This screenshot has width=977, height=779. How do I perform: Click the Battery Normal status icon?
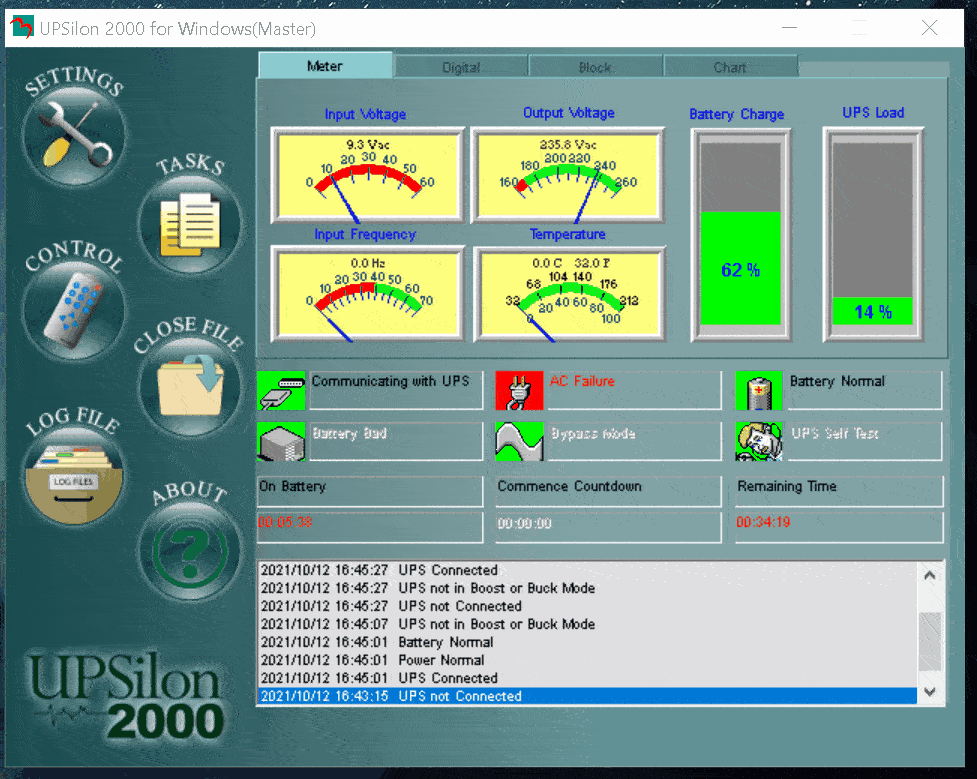pyautogui.click(x=758, y=390)
